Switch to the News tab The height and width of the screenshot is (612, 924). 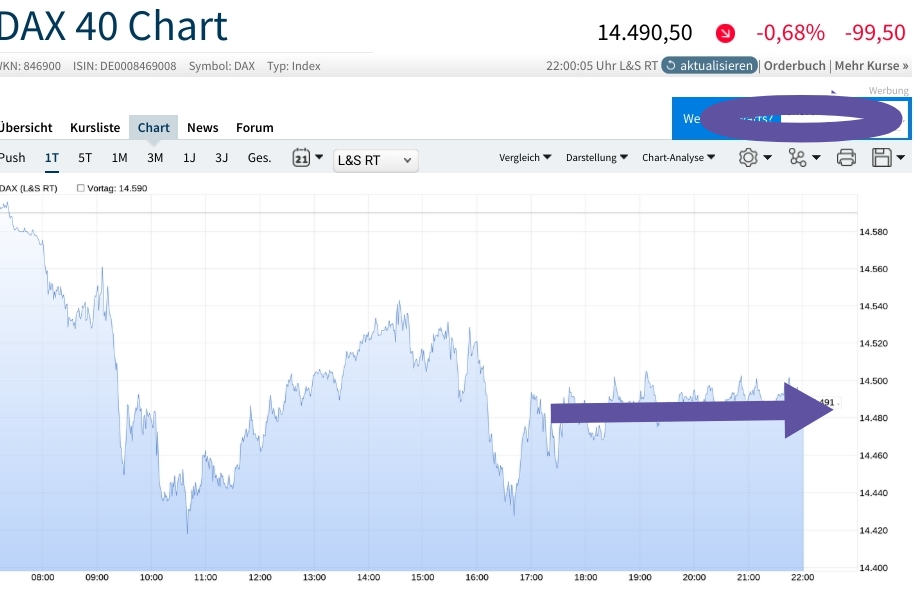(x=203, y=127)
